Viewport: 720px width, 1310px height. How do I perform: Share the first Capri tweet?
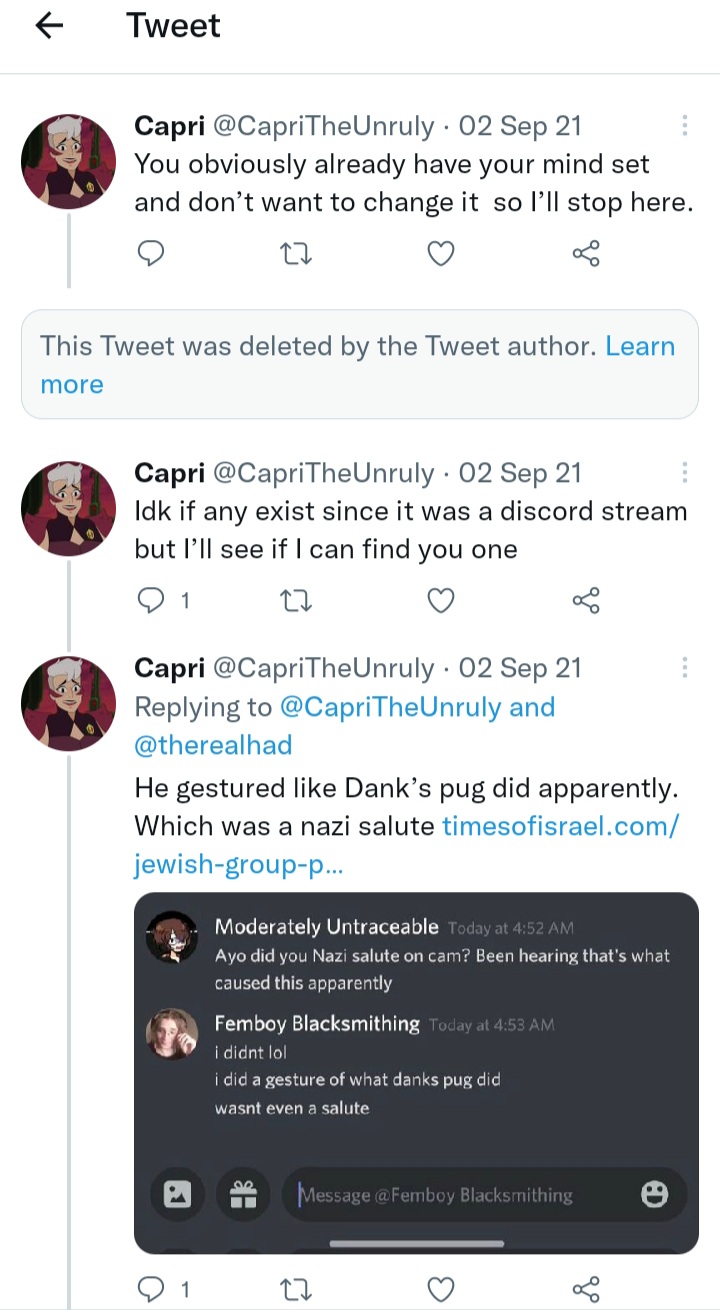(x=586, y=254)
